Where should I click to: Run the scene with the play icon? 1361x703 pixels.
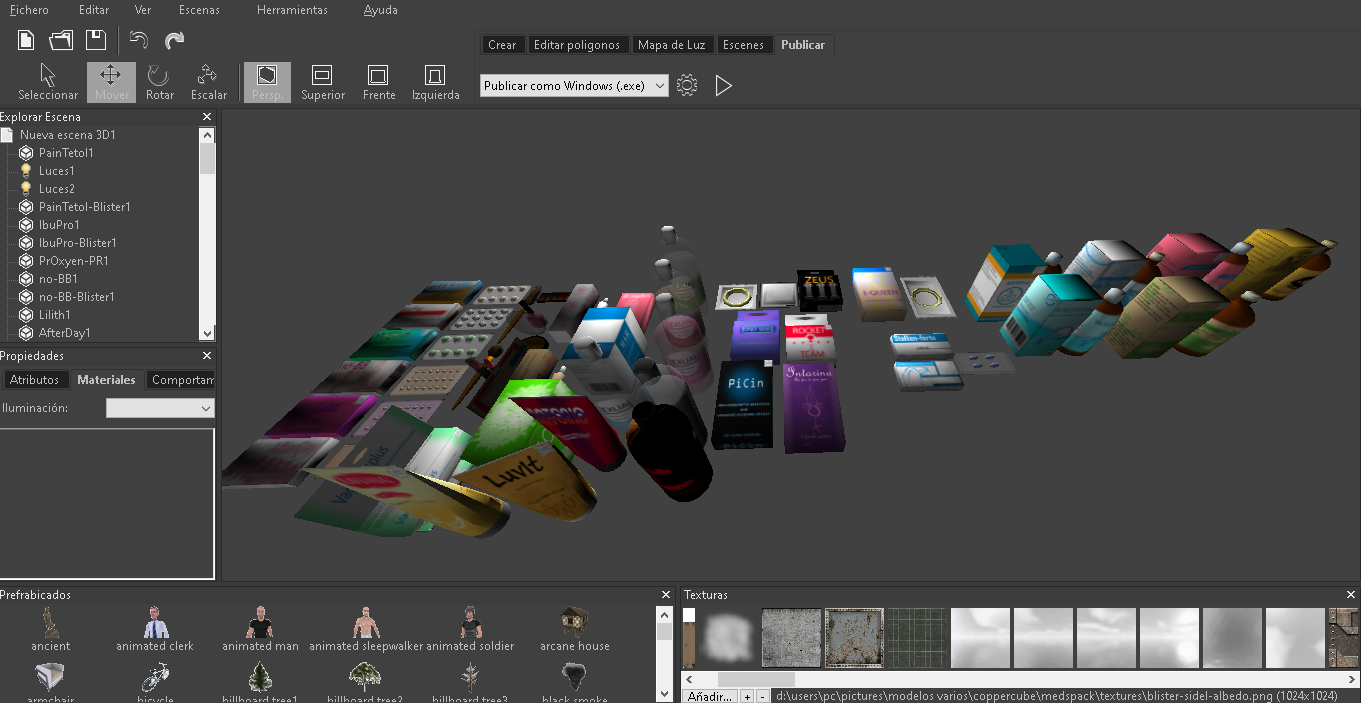pyautogui.click(x=724, y=86)
